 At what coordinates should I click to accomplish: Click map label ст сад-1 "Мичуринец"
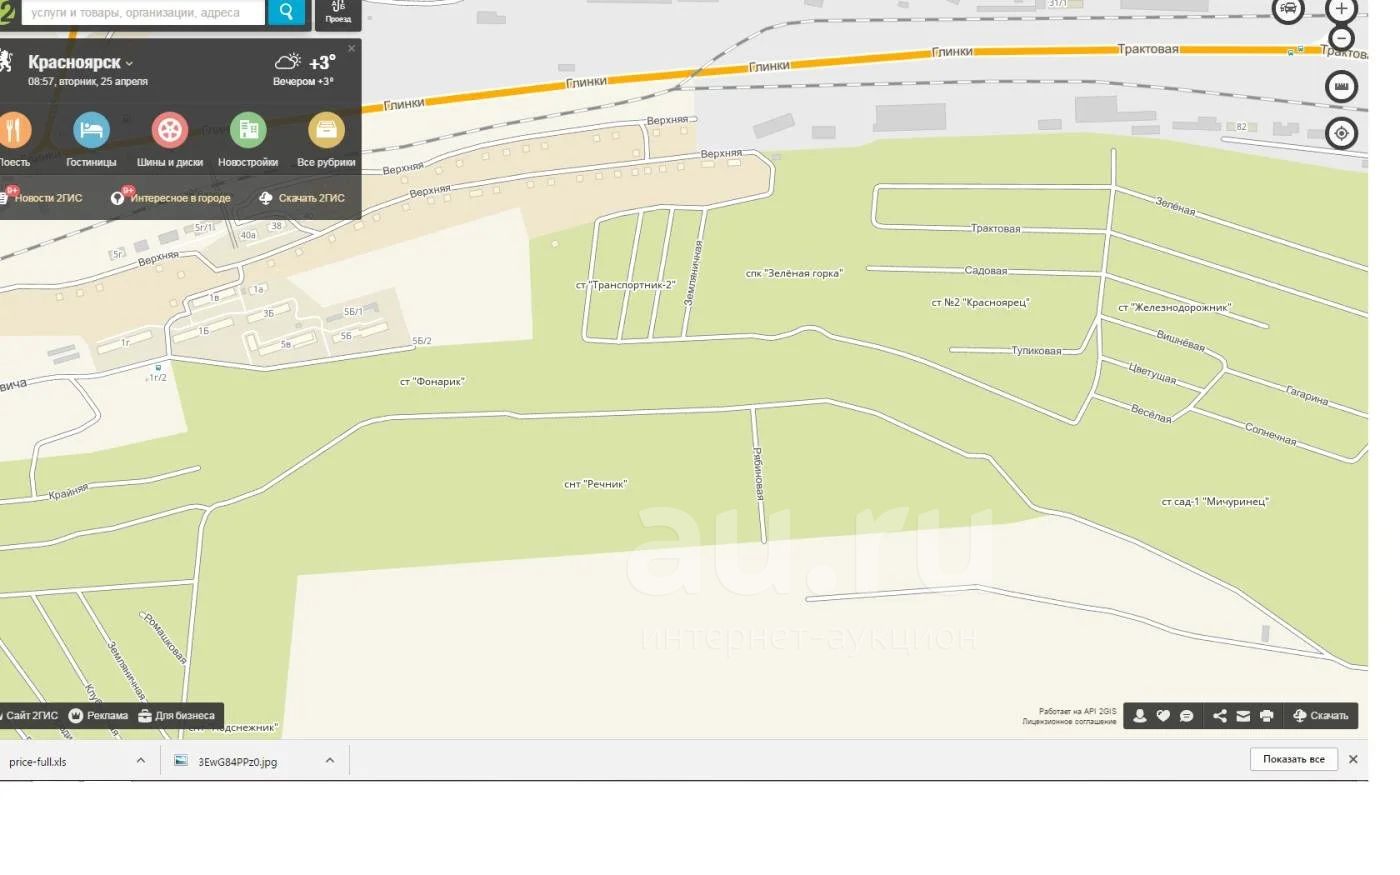pyautogui.click(x=1215, y=501)
